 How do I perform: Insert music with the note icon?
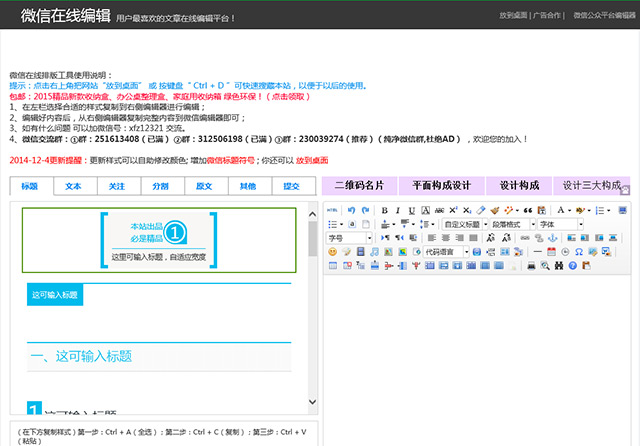(x=374, y=252)
